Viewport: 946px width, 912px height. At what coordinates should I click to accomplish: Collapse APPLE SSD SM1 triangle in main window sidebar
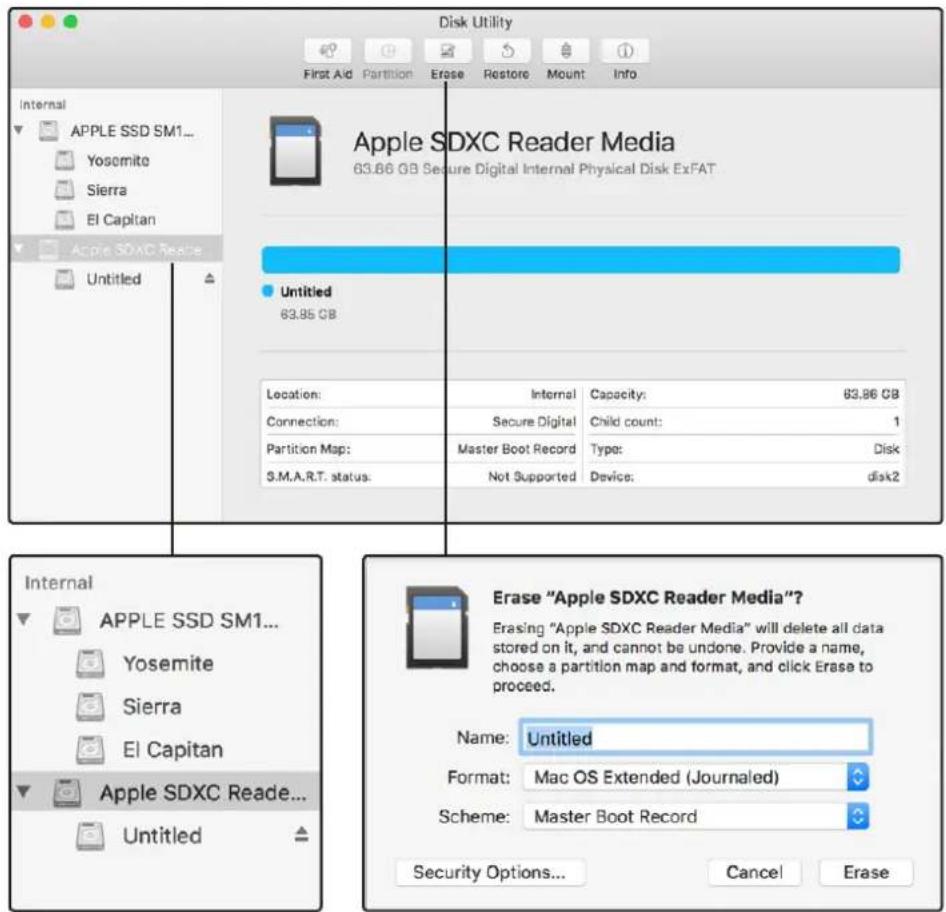pyautogui.click(x=19, y=130)
